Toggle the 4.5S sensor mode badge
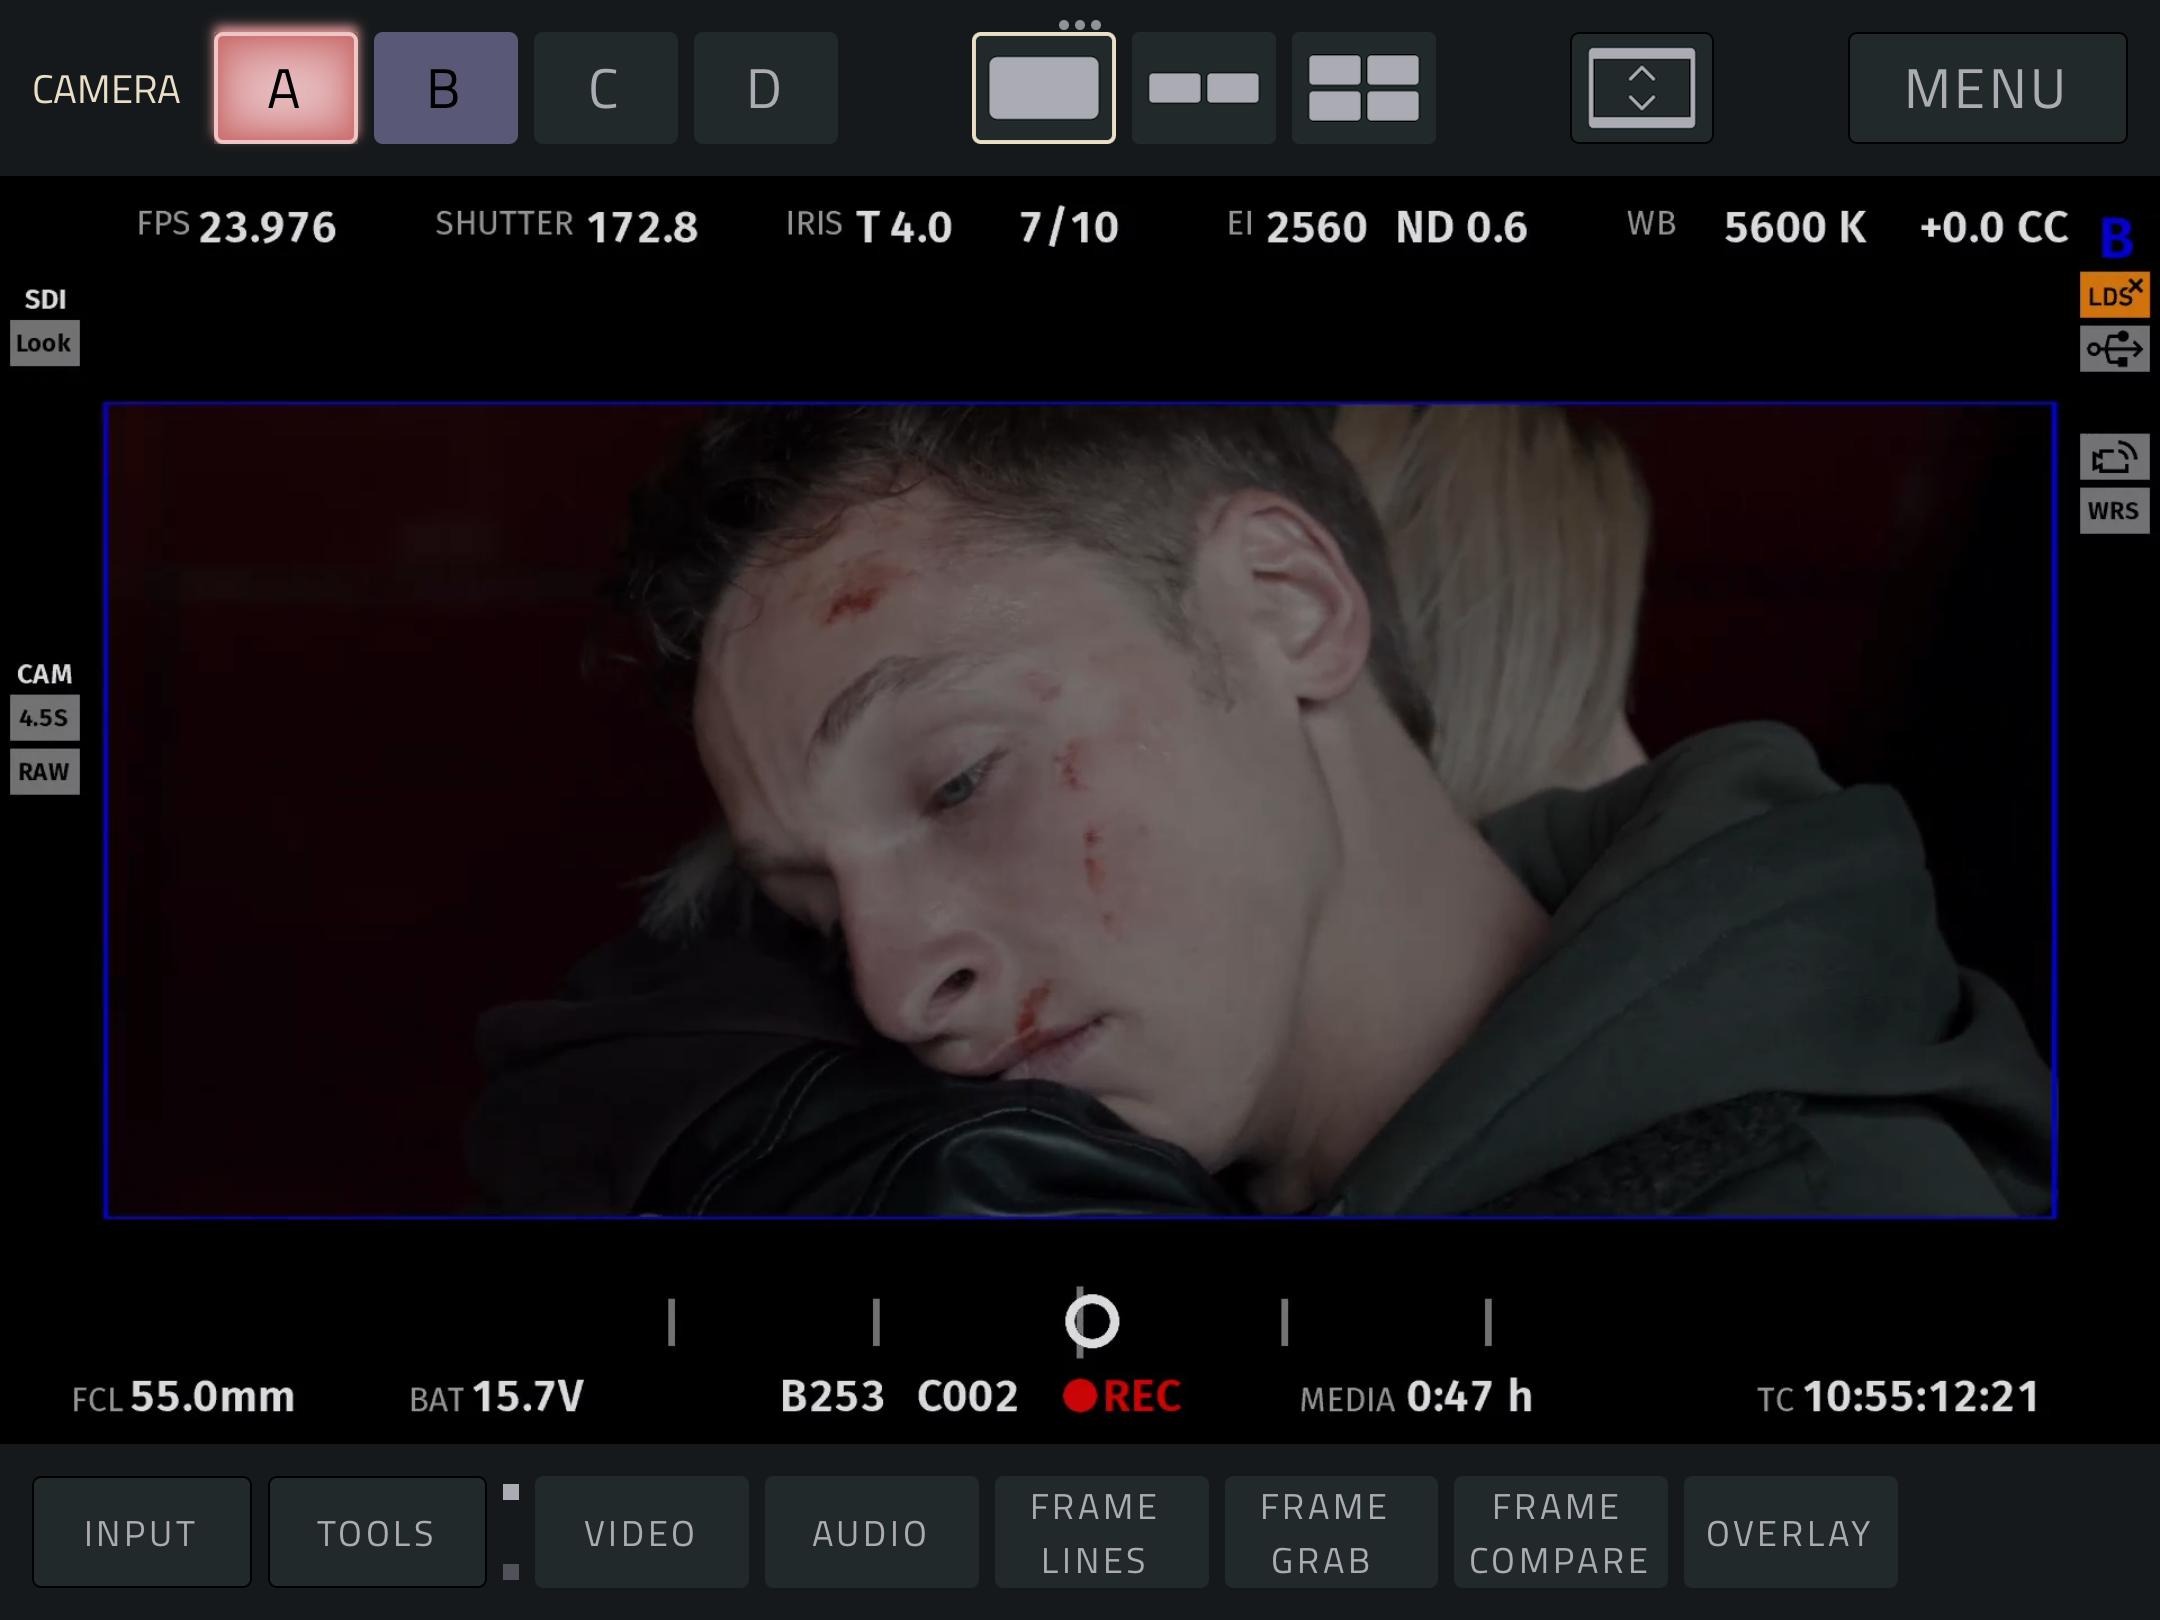The image size is (2160, 1620). 44,718
